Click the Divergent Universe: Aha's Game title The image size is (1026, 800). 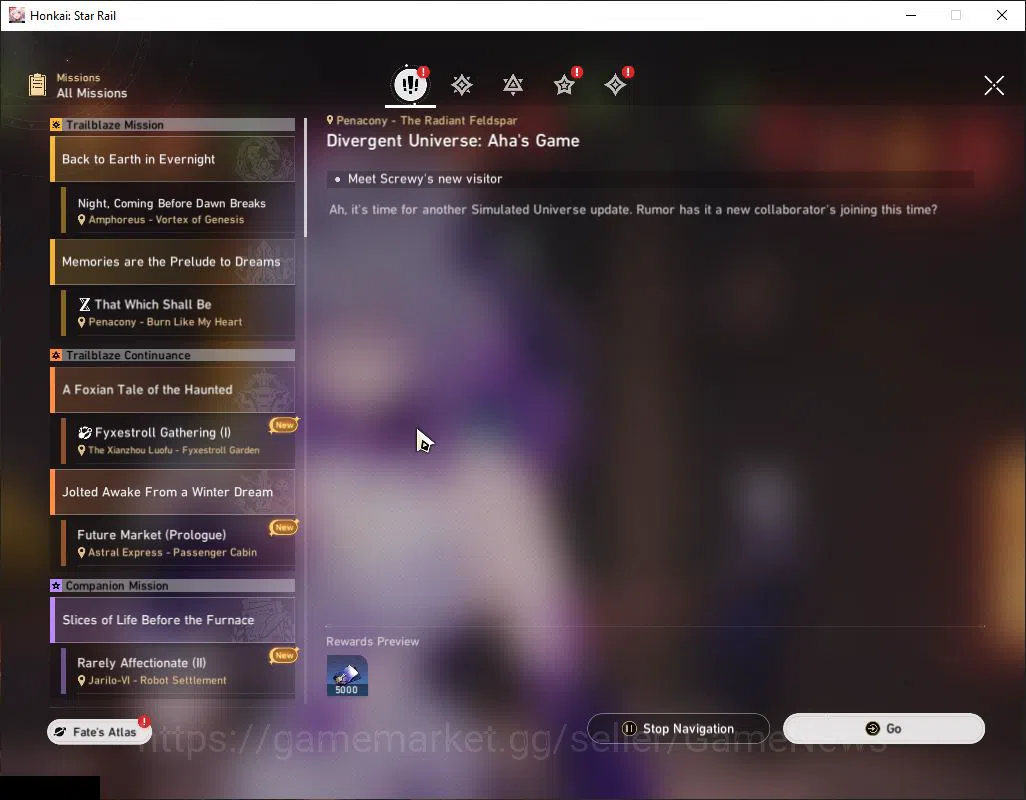click(x=453, y=141)
